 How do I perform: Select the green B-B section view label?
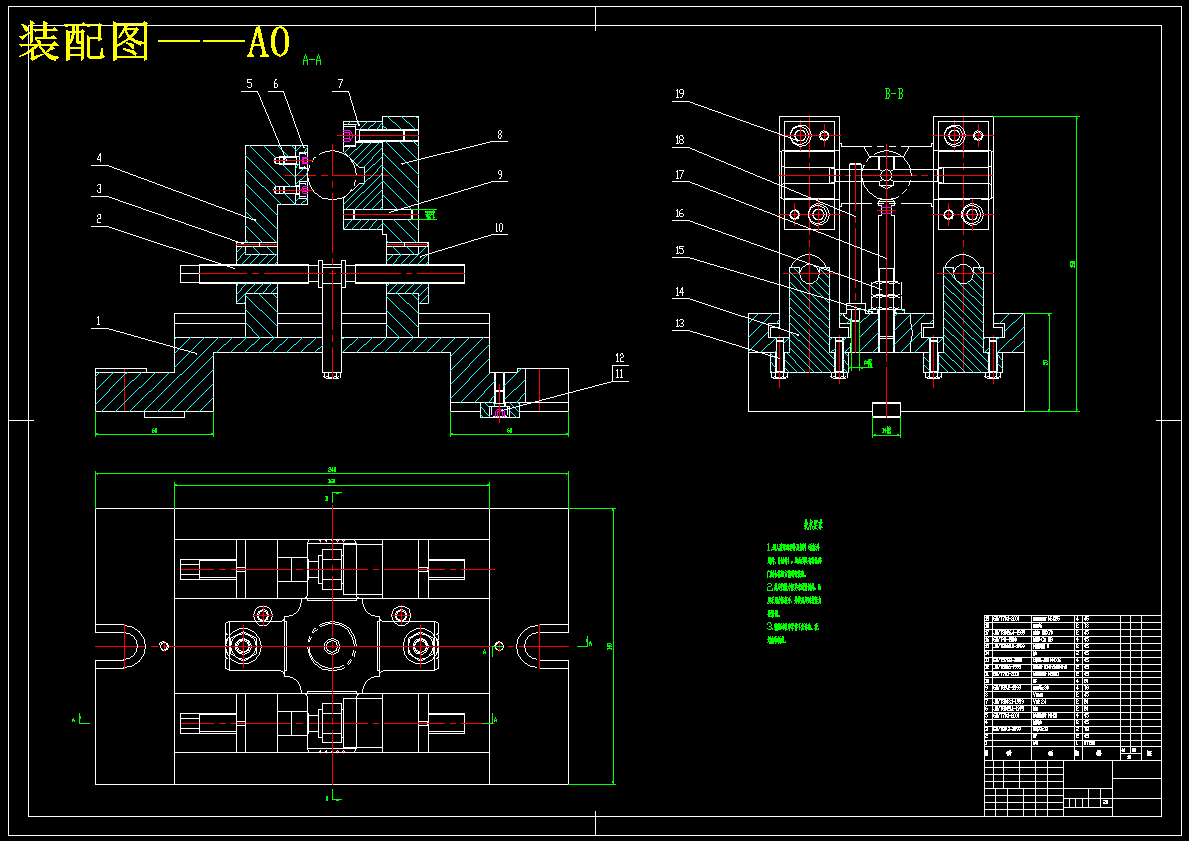tap(894, 94)
